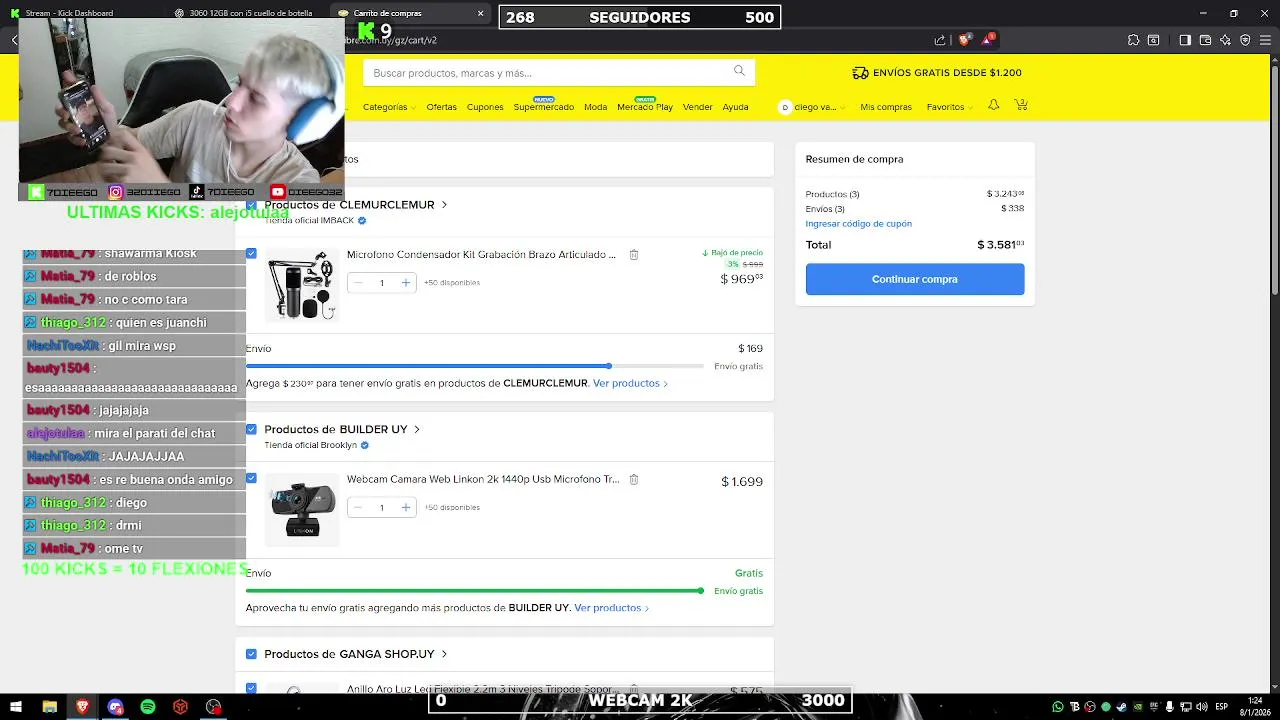Image resolution: width=1280 pixels, height=720 pixels.
Task: Click the condenser microphone product thumbnail
Action: (302, 285)
